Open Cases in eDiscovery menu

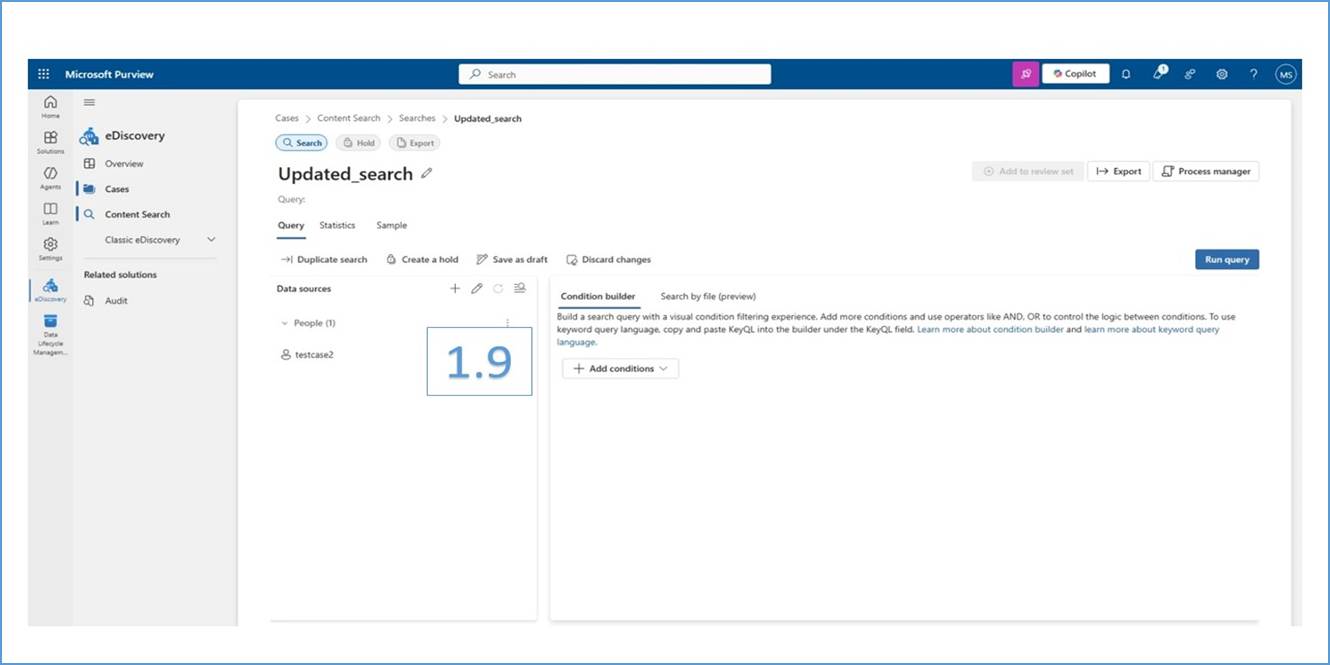point(117,189)
